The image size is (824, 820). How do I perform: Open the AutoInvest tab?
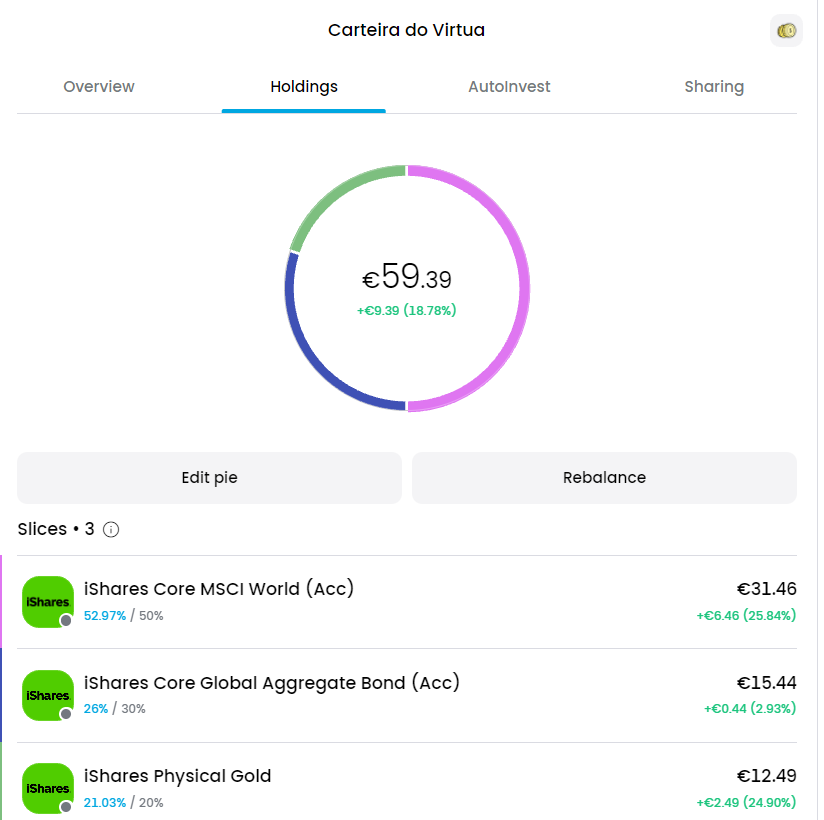click(509, 86)
